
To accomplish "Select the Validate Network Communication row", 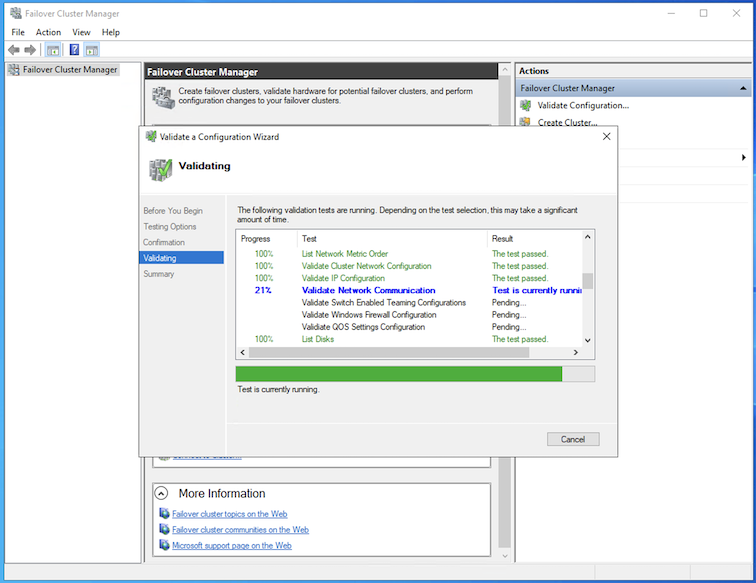I will pyautogui.click(x=409, y=290).
